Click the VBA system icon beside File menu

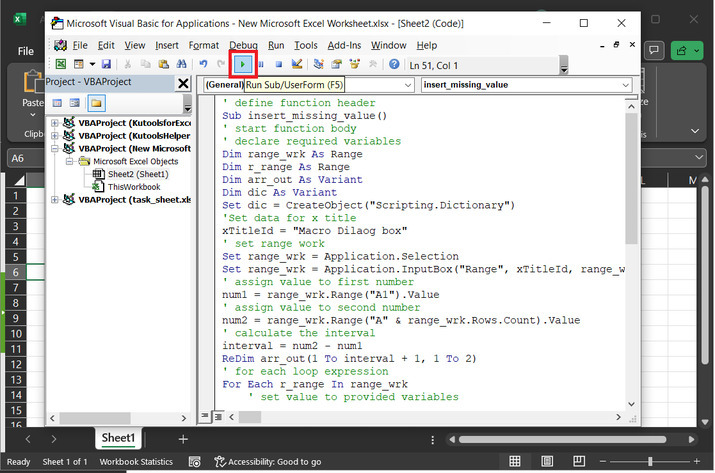tap(60, 45)
